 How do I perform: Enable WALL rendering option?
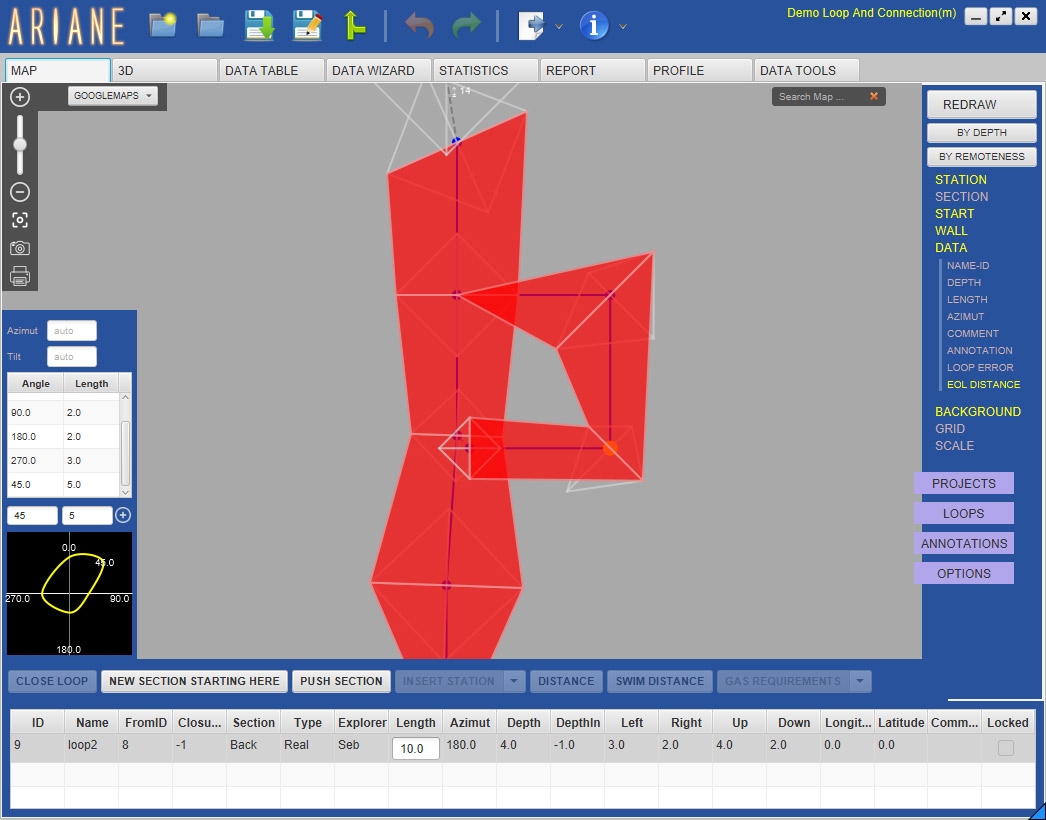(x=951, y=230)
